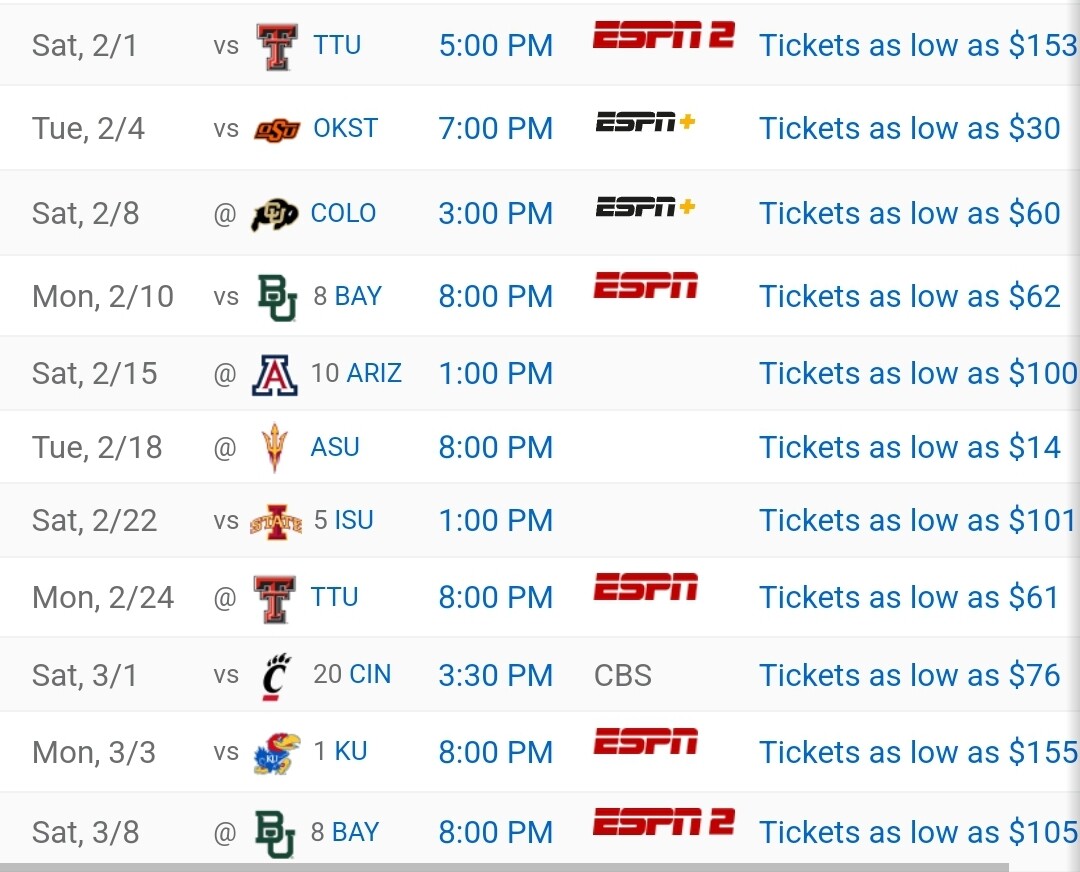Click the OKST team name link
The width and height of the screenshot is (1080, 872).
click(346, 128)
